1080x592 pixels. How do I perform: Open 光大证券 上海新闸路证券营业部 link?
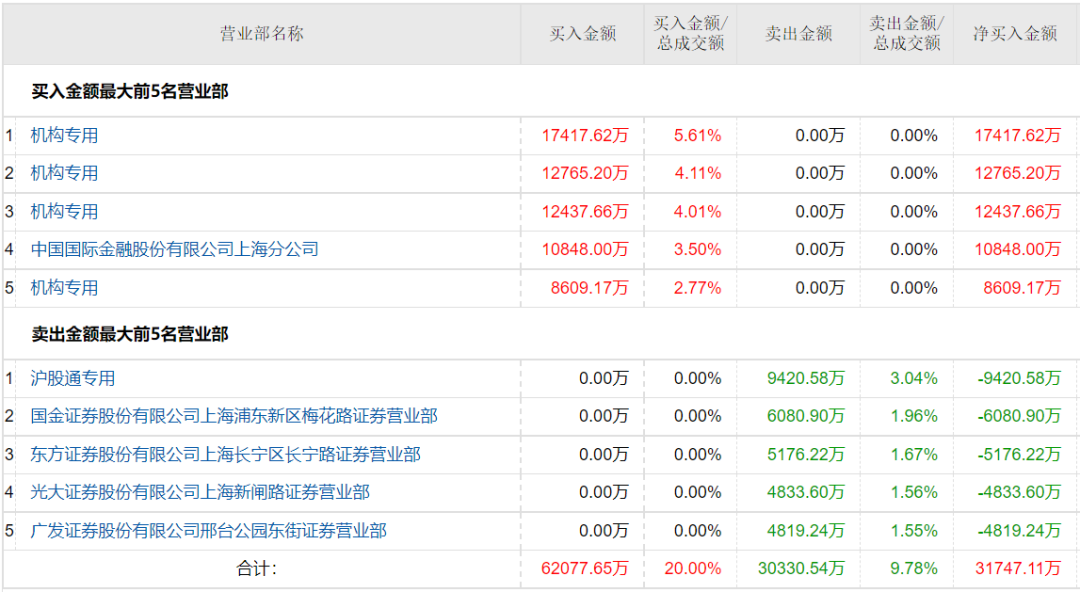coord(200,492)
